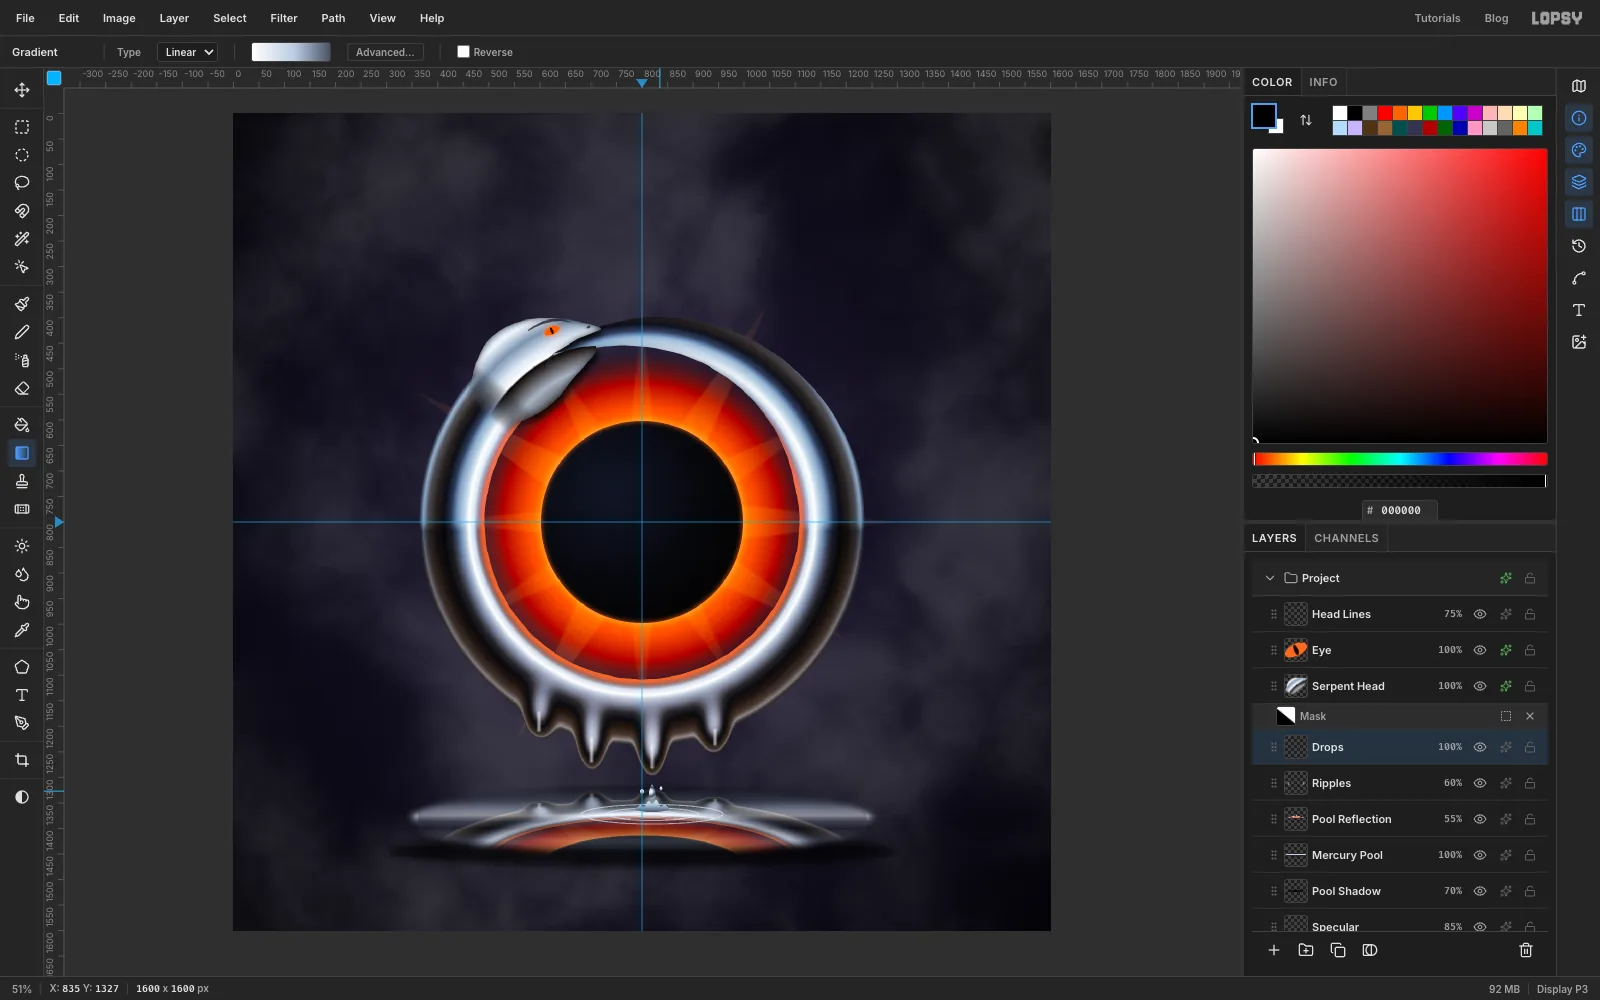Select the Magic Wand tool

(22, 239)
